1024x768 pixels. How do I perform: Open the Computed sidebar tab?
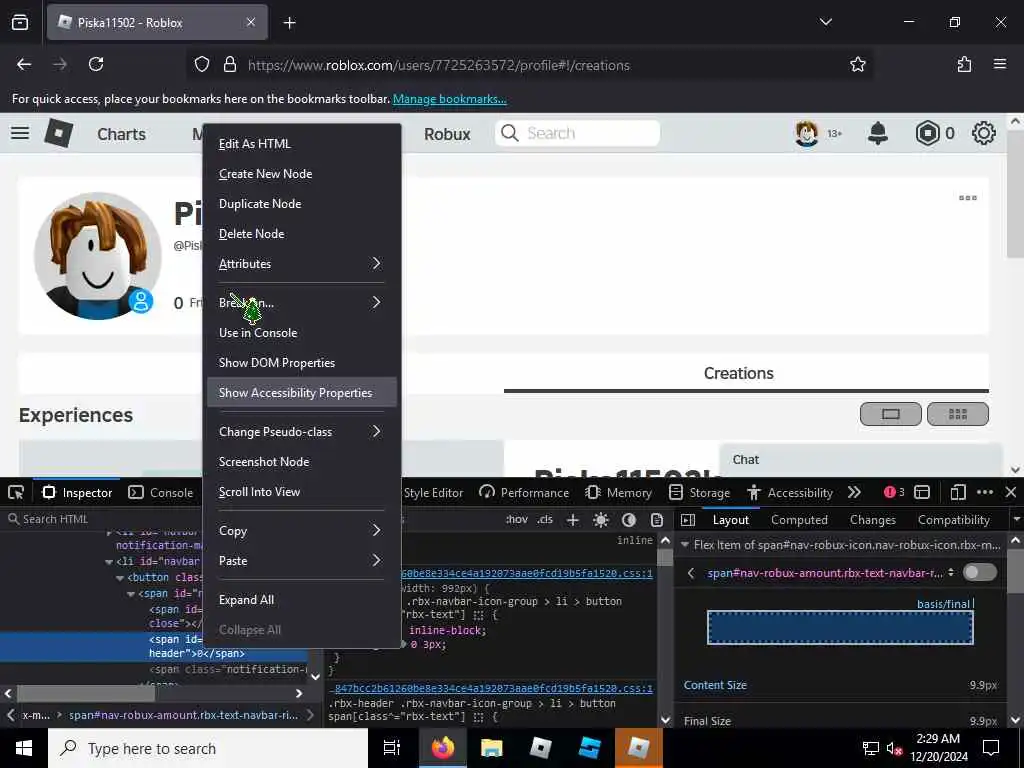point(799,520)
